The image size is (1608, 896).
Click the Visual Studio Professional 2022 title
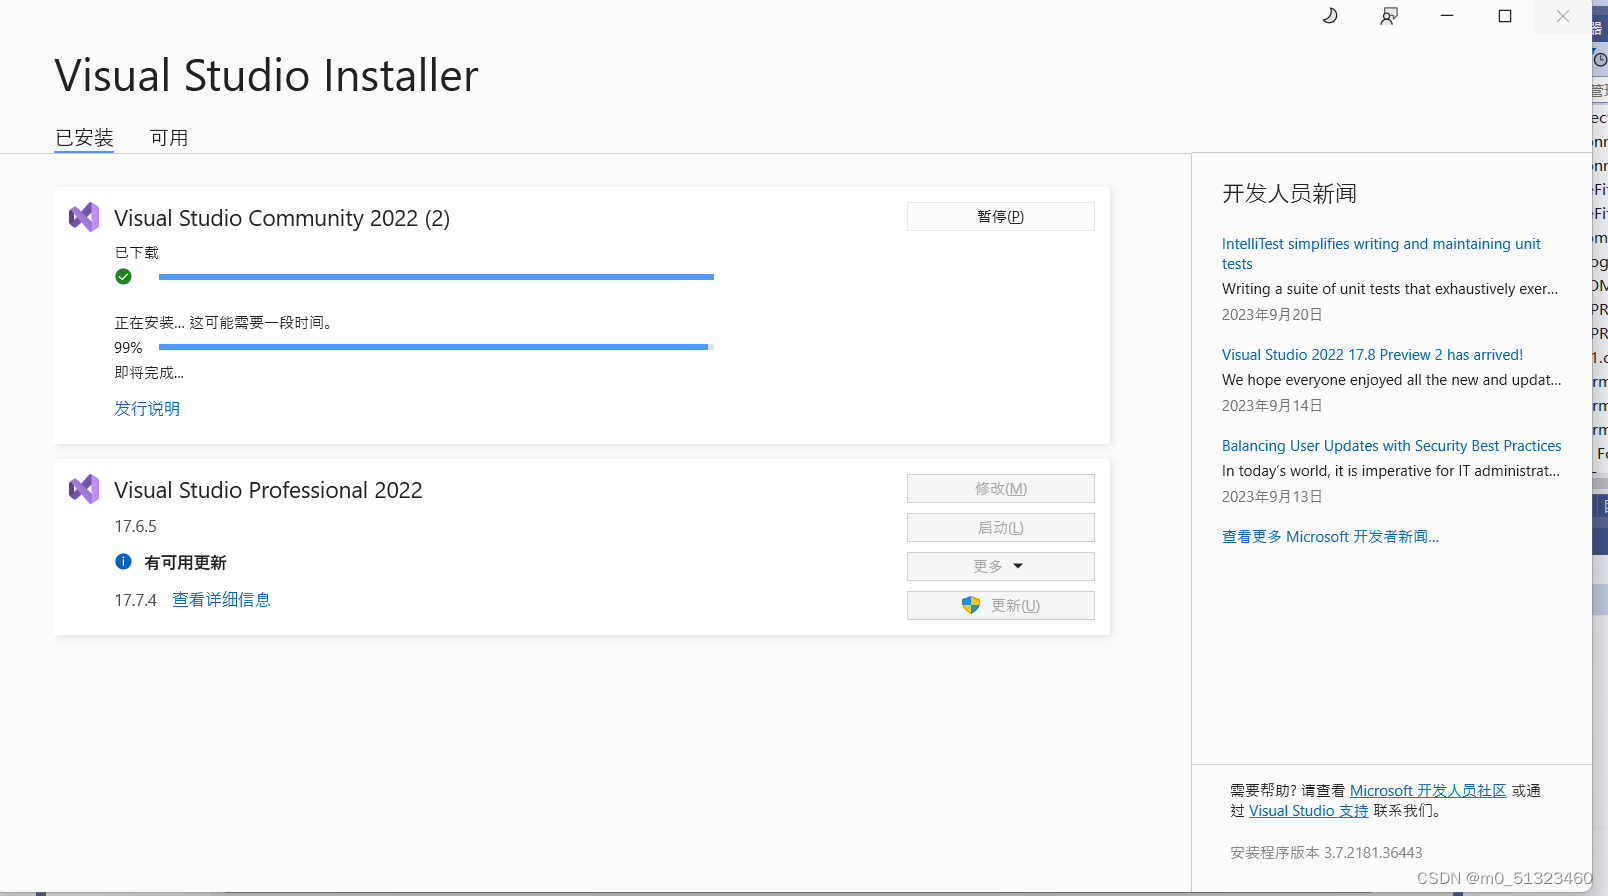click(x=268, y=490)
